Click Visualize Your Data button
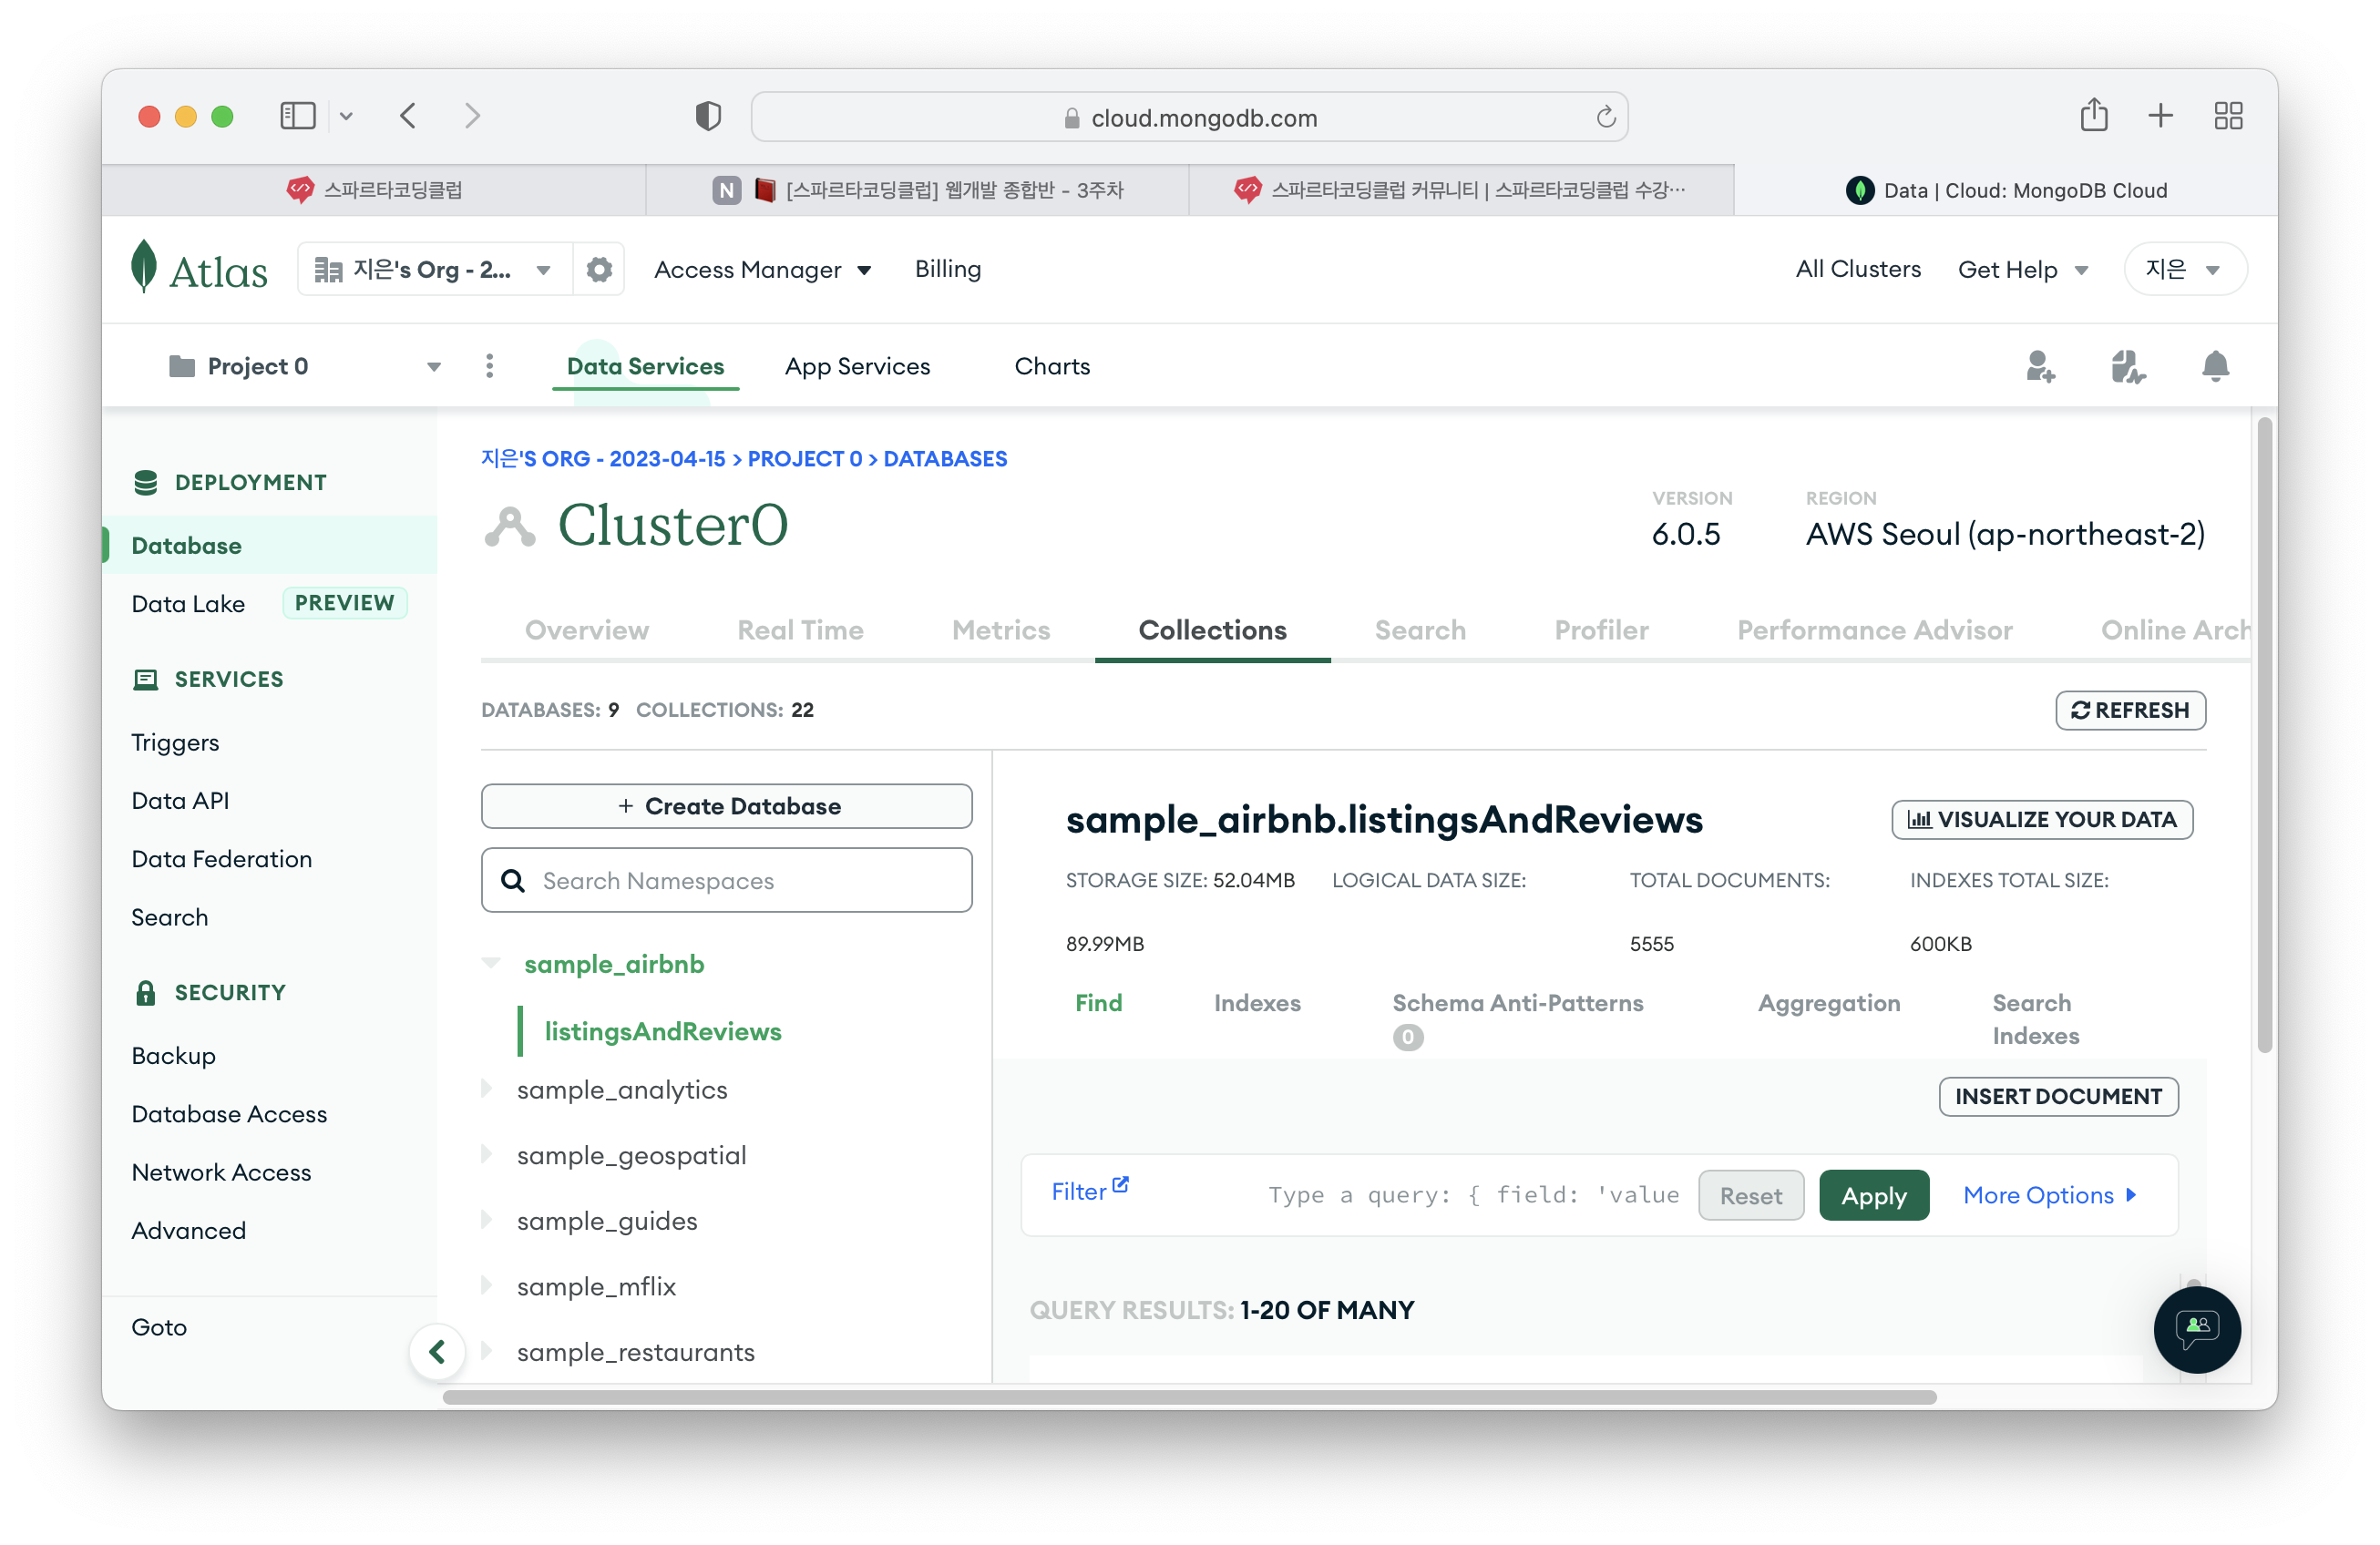 2042,819
